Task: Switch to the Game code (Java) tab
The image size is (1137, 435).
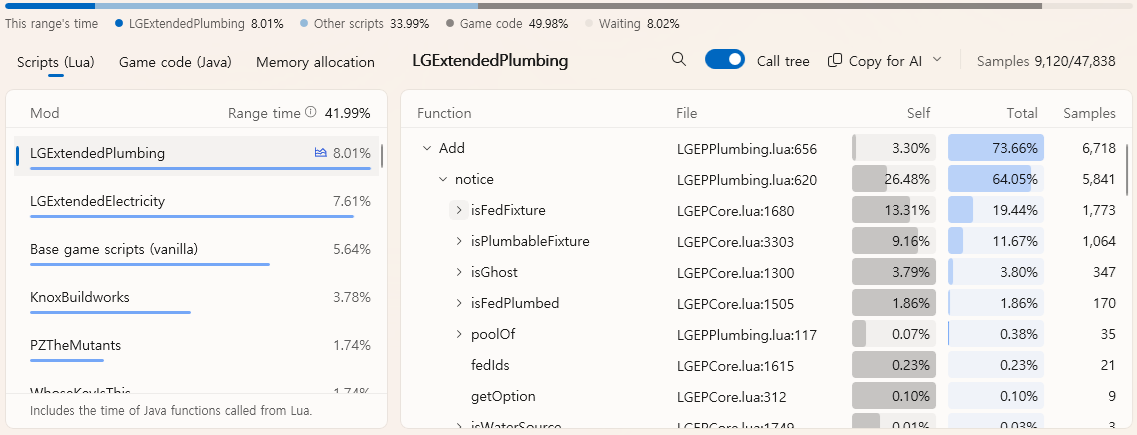Action: [175, 62]
